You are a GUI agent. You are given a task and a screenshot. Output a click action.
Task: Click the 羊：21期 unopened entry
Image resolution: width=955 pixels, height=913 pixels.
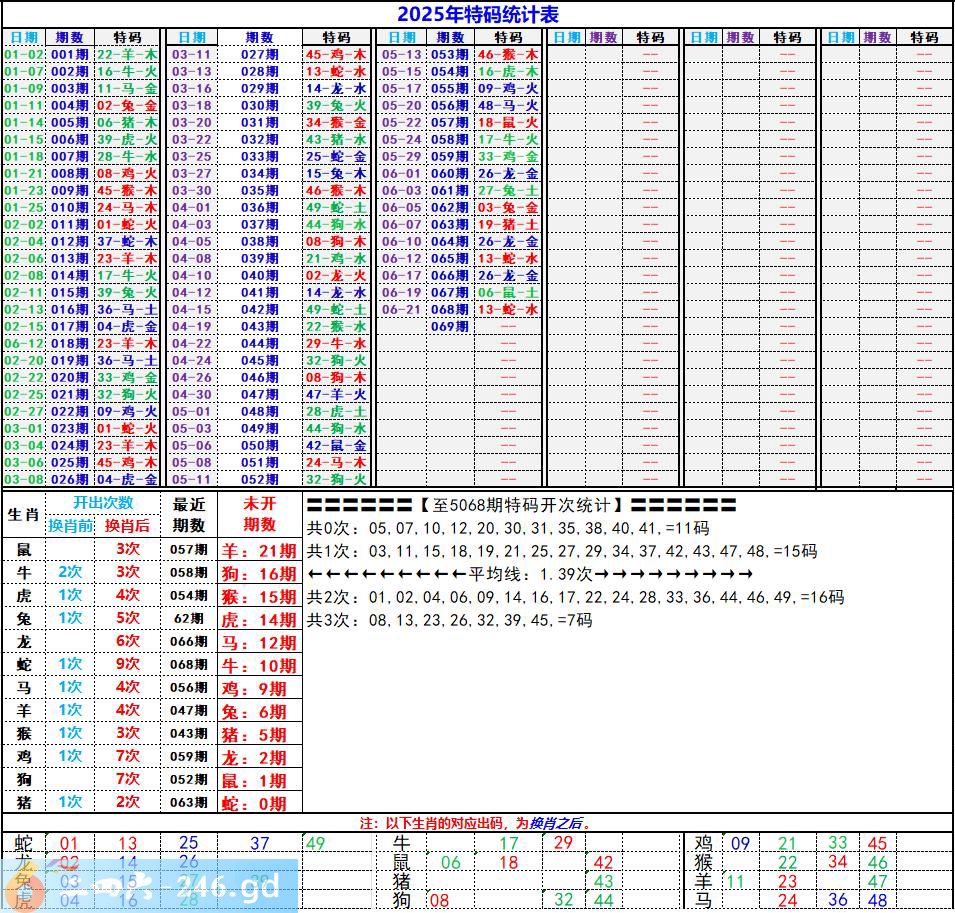tap(259, 550)
